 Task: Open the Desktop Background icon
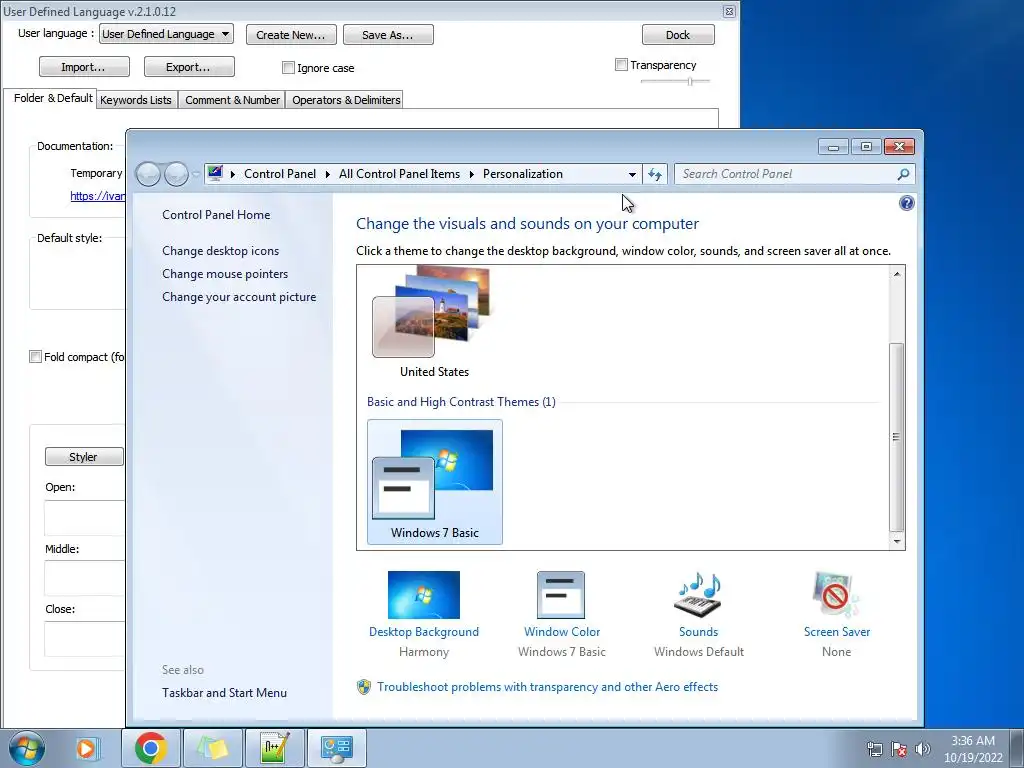[424, 595]
